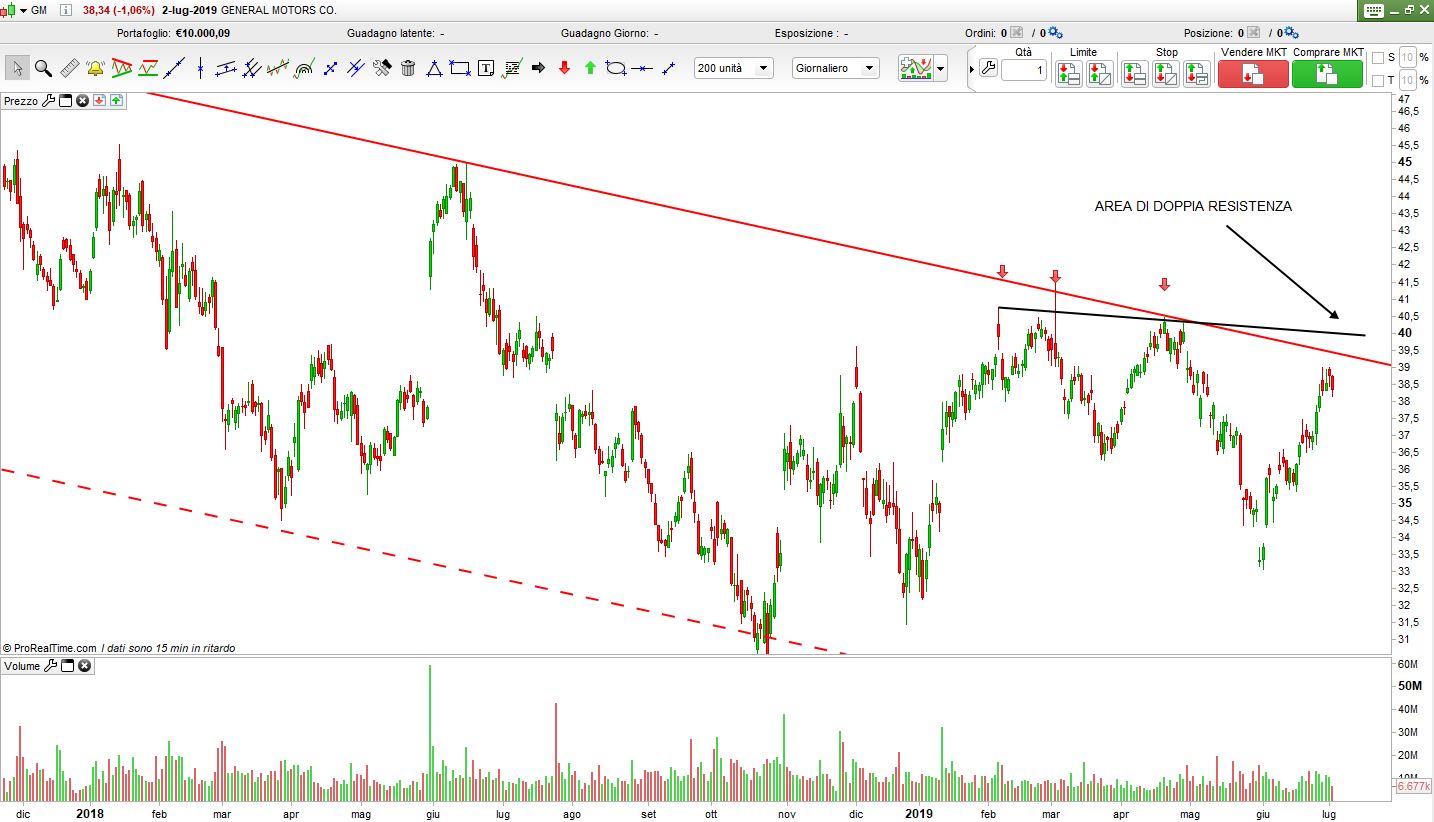Click the Qtà quantity input field

coord(1023,71)
